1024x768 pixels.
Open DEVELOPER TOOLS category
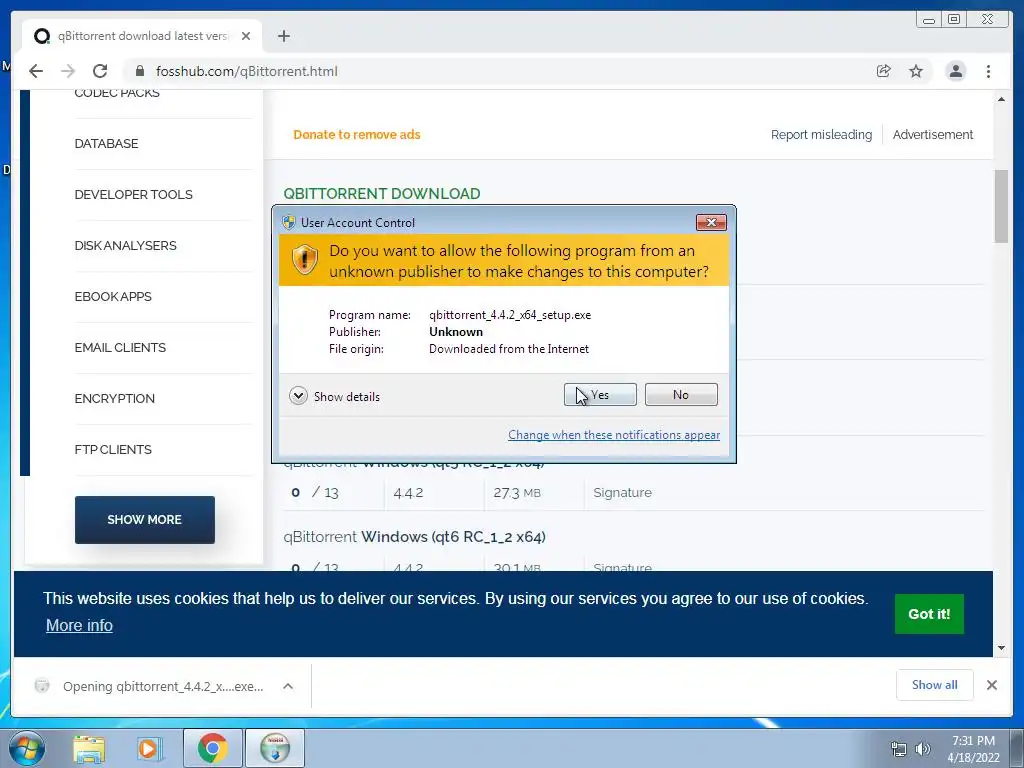click(x=133, y=195)
